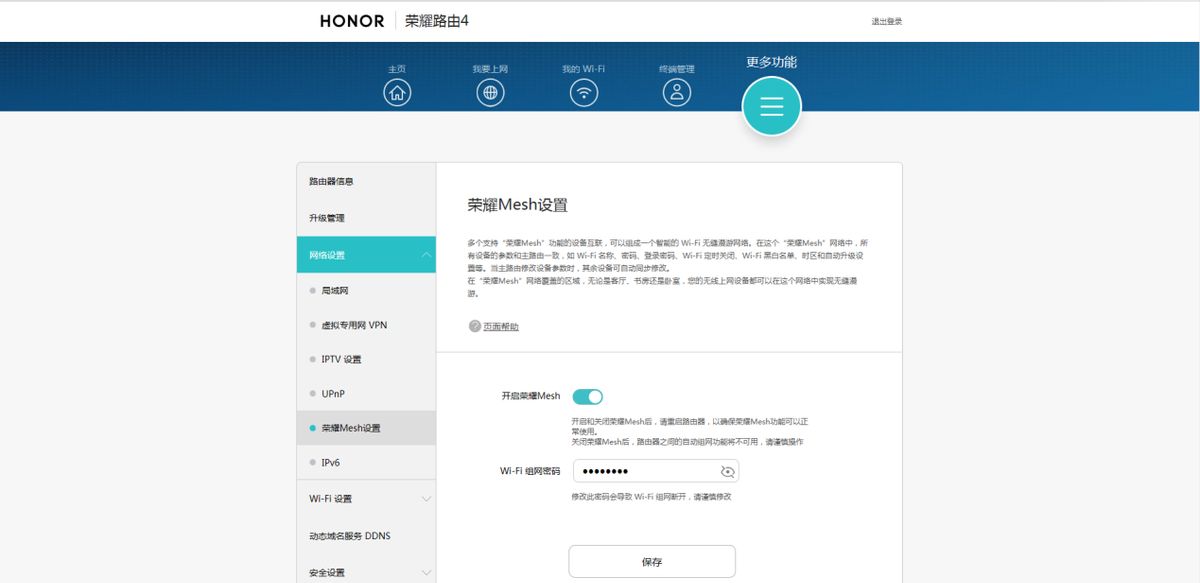This screenshot has height=583, width=1200.
Task: Click the 保存 button
Action: click(652, 562)
